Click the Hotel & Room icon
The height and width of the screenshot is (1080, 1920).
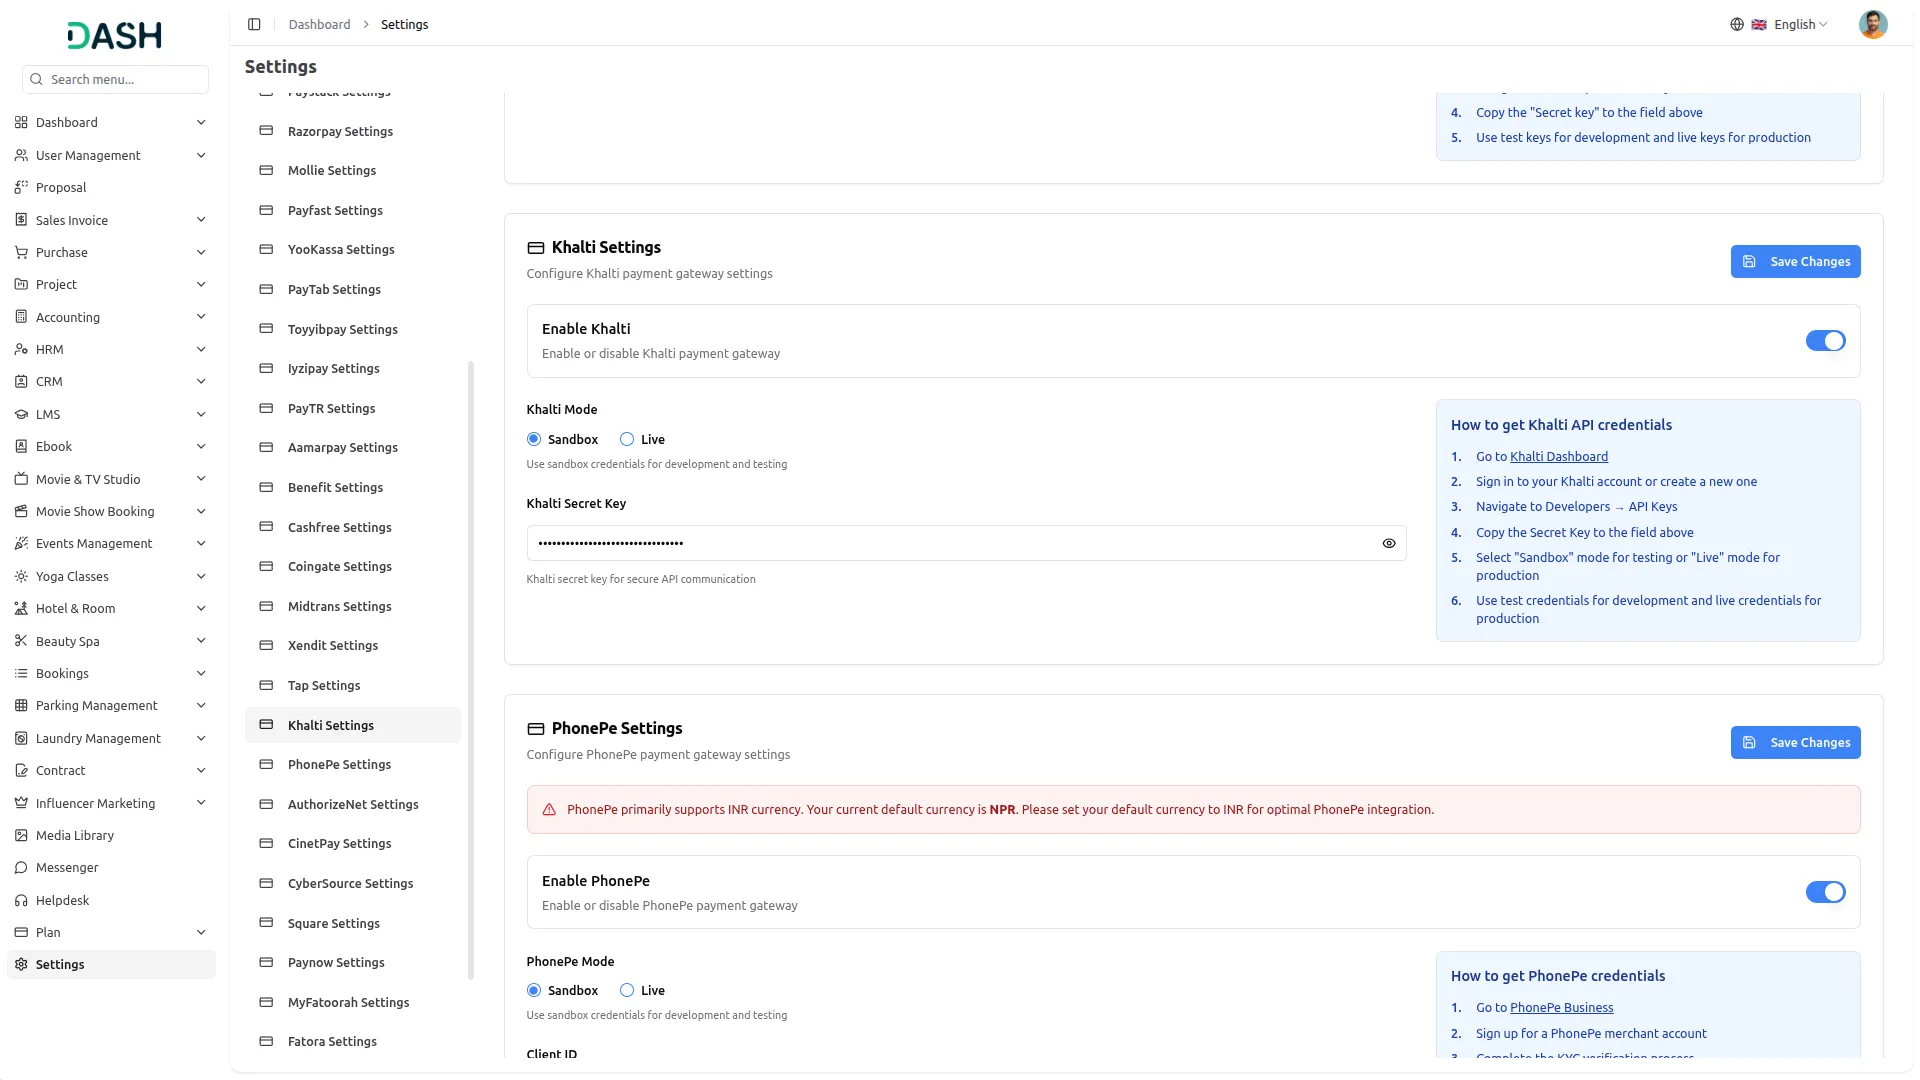coord(21,608)
